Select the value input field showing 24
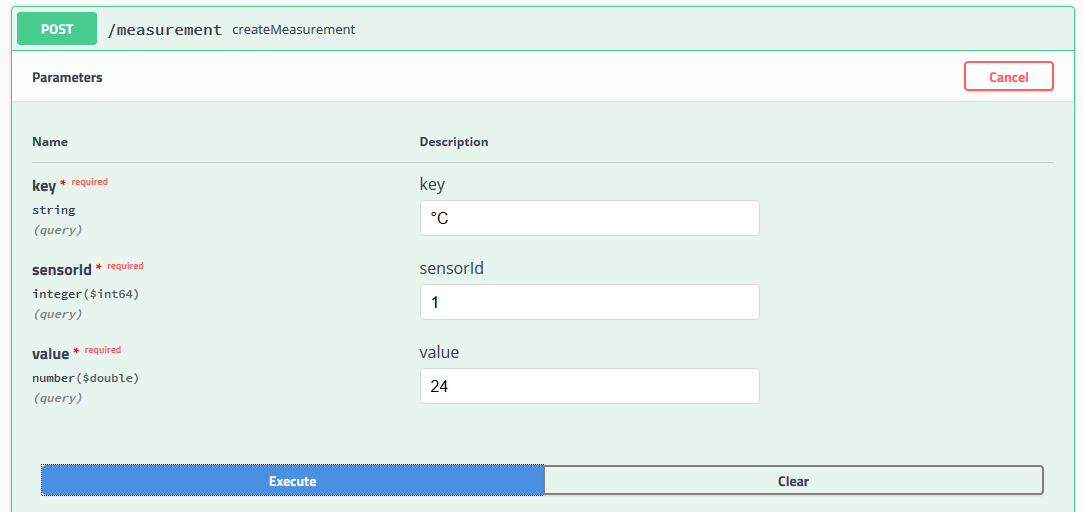 tap(589, 386)
